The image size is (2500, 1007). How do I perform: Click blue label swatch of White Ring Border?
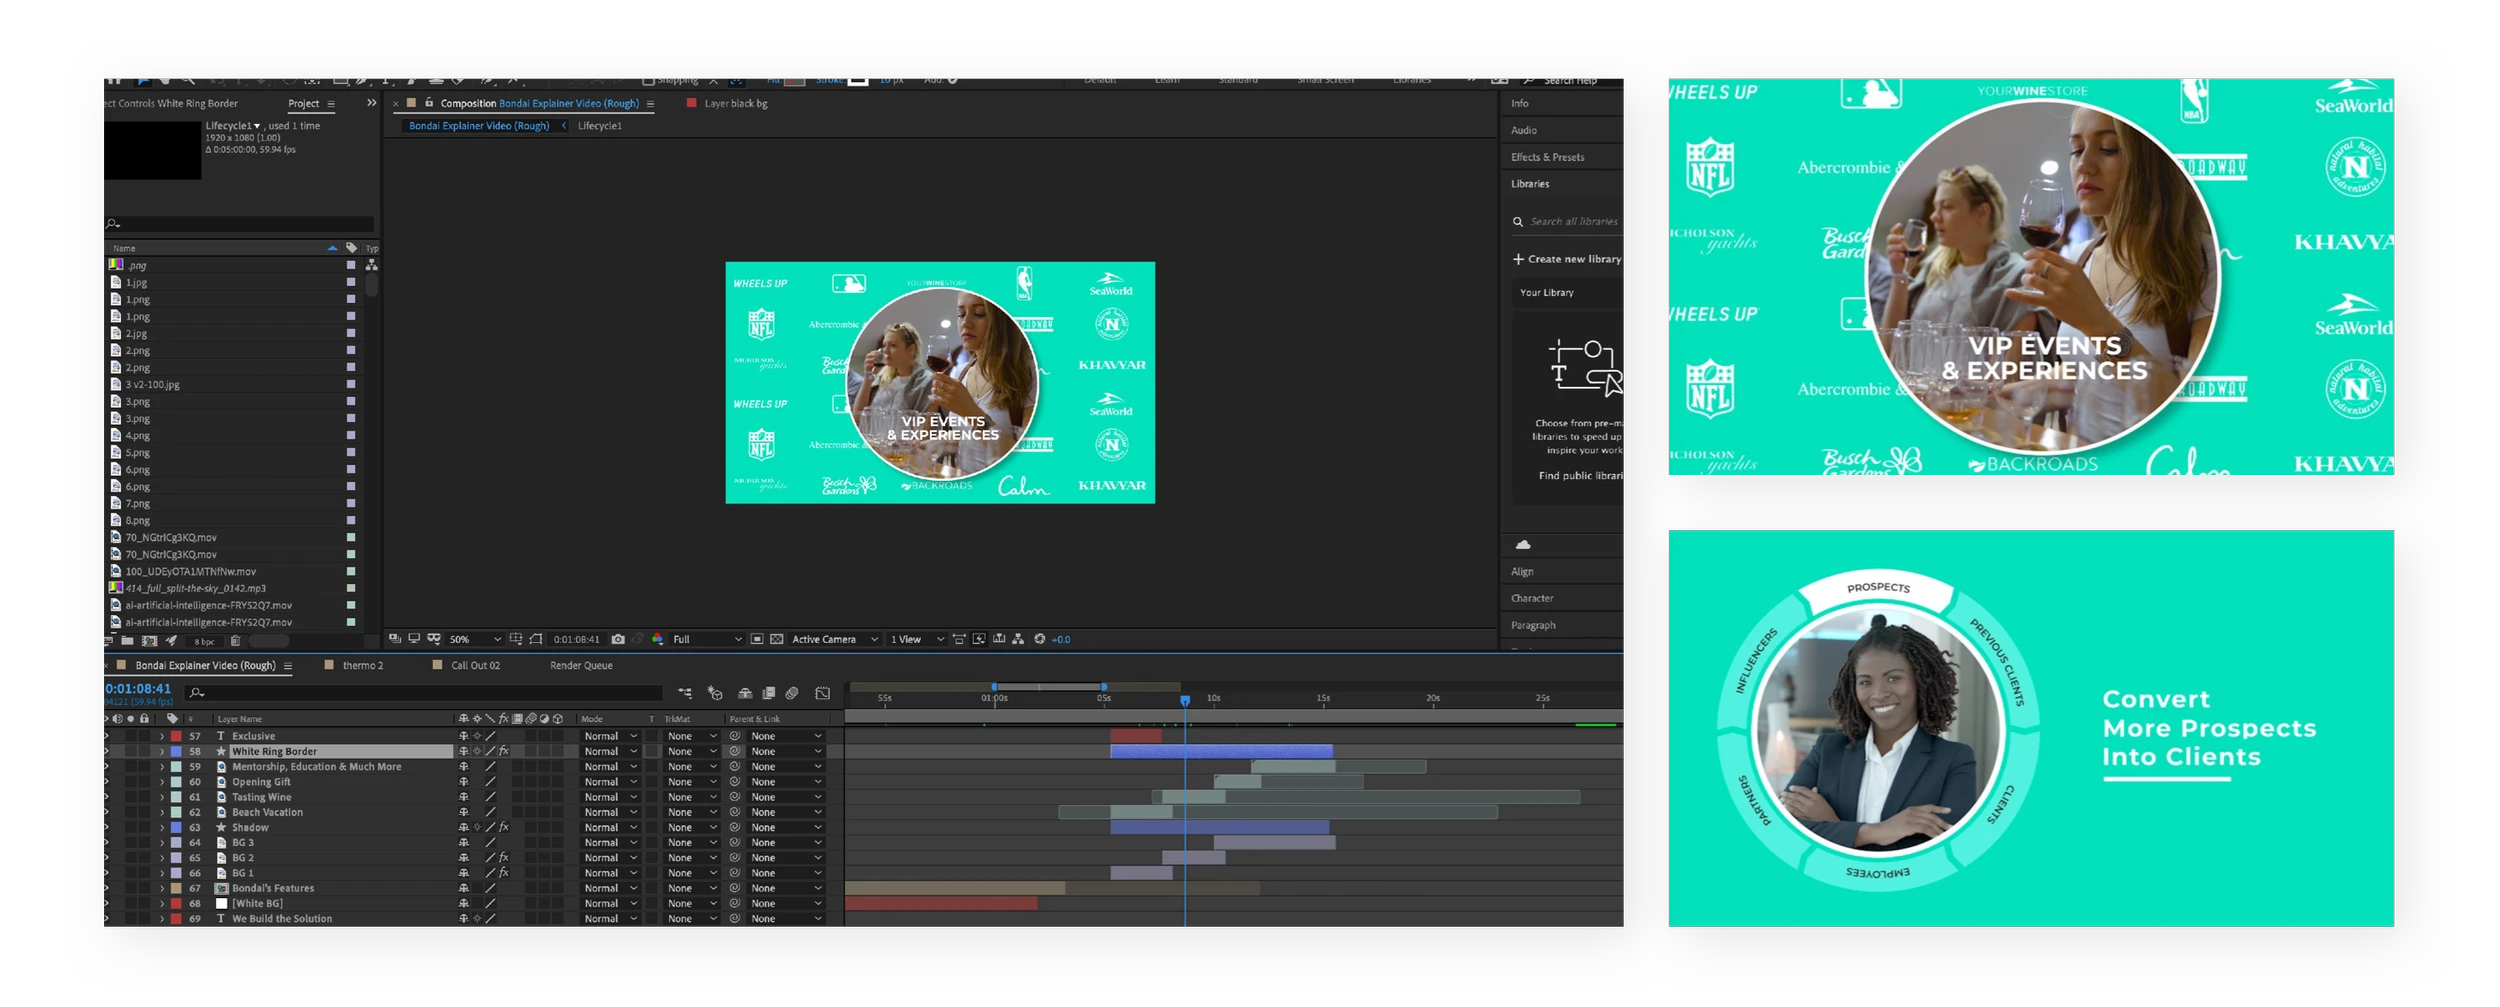click(176, 751)
